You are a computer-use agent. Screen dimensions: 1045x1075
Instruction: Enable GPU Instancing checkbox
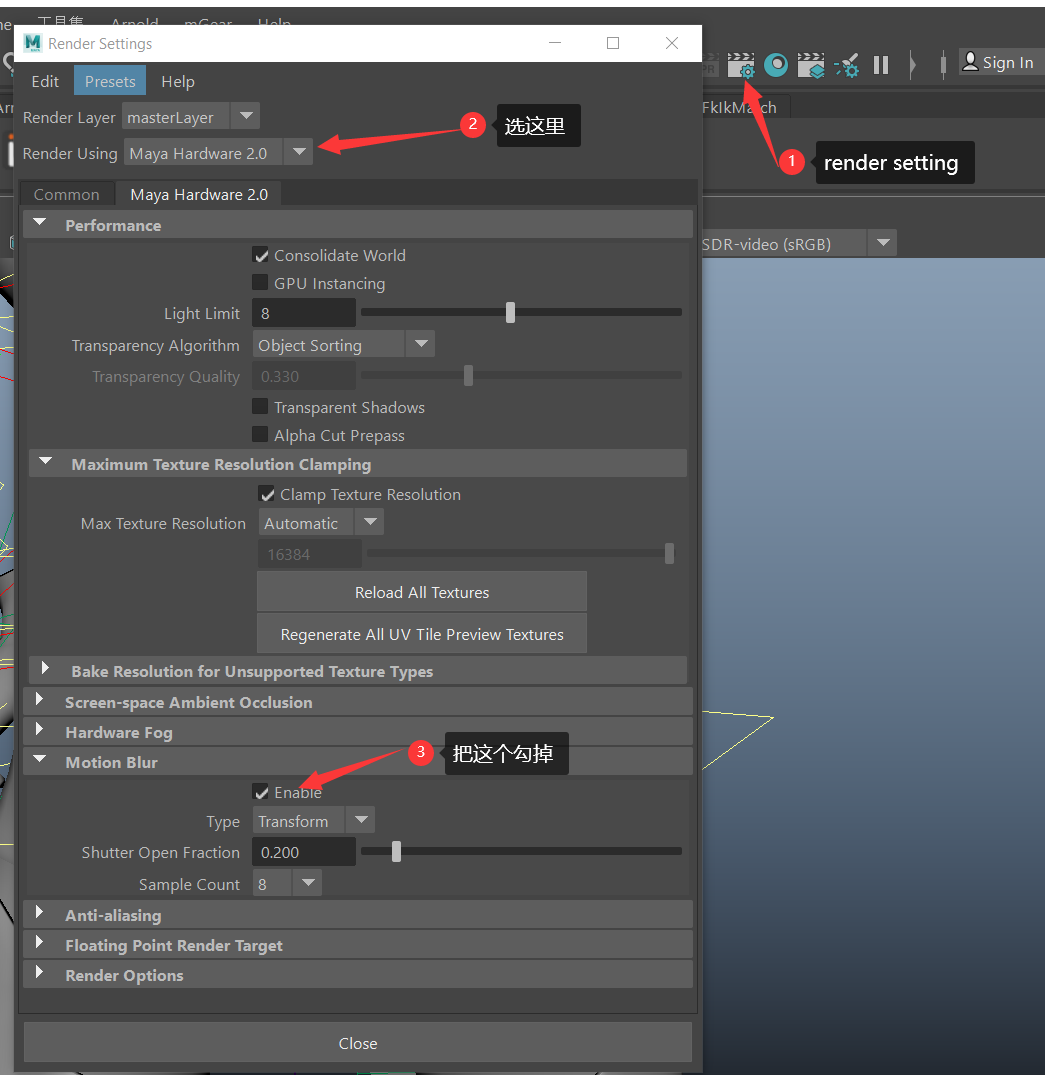[x=260, y=282]
